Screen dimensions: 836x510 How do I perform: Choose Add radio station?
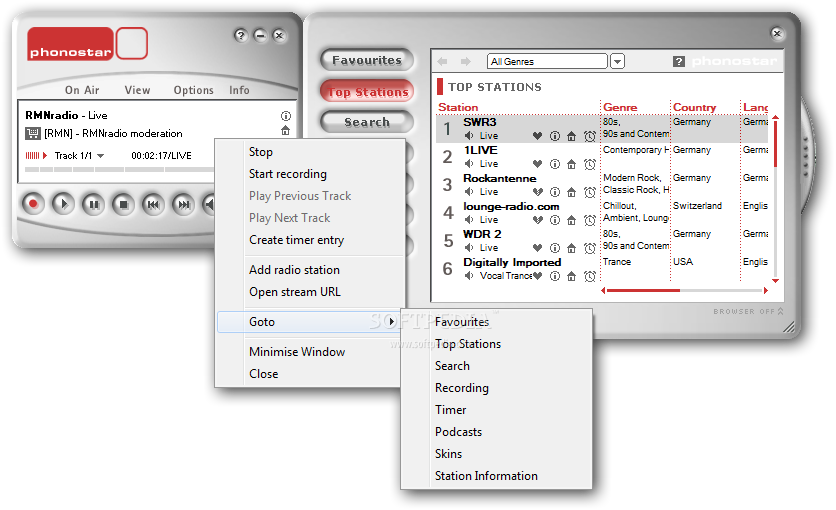[294, 270]
